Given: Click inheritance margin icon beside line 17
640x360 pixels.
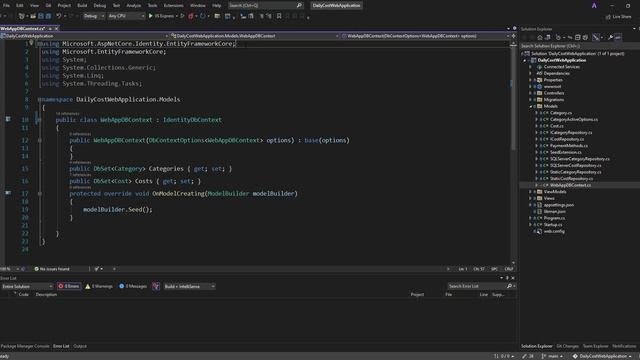Looking at the screenshot, I should [x=8, y=193].
